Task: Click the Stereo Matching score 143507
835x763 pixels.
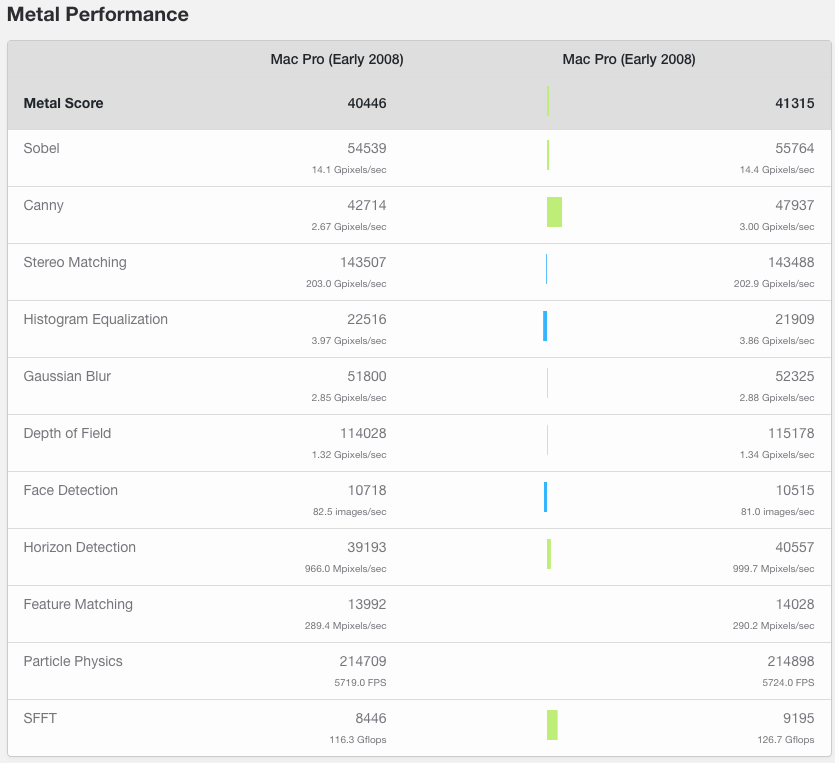Action: (363, 262)
